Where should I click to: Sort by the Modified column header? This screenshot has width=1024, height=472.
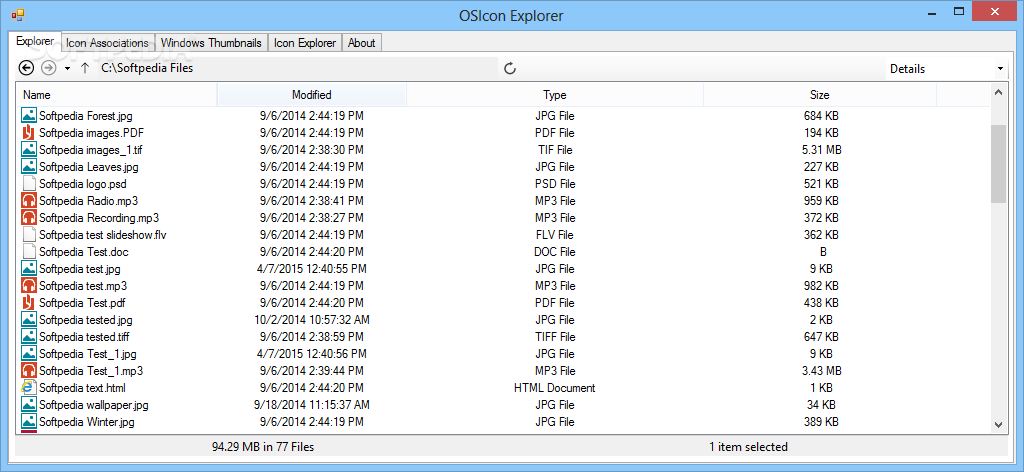[x=312, y=95]
